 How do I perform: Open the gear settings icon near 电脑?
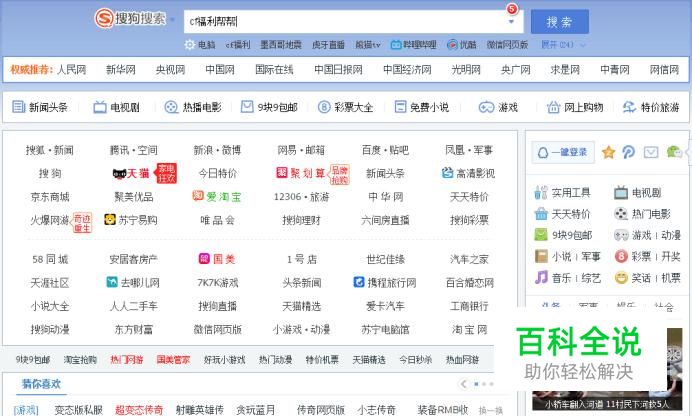pyautogui.click(x=190, y=45)
